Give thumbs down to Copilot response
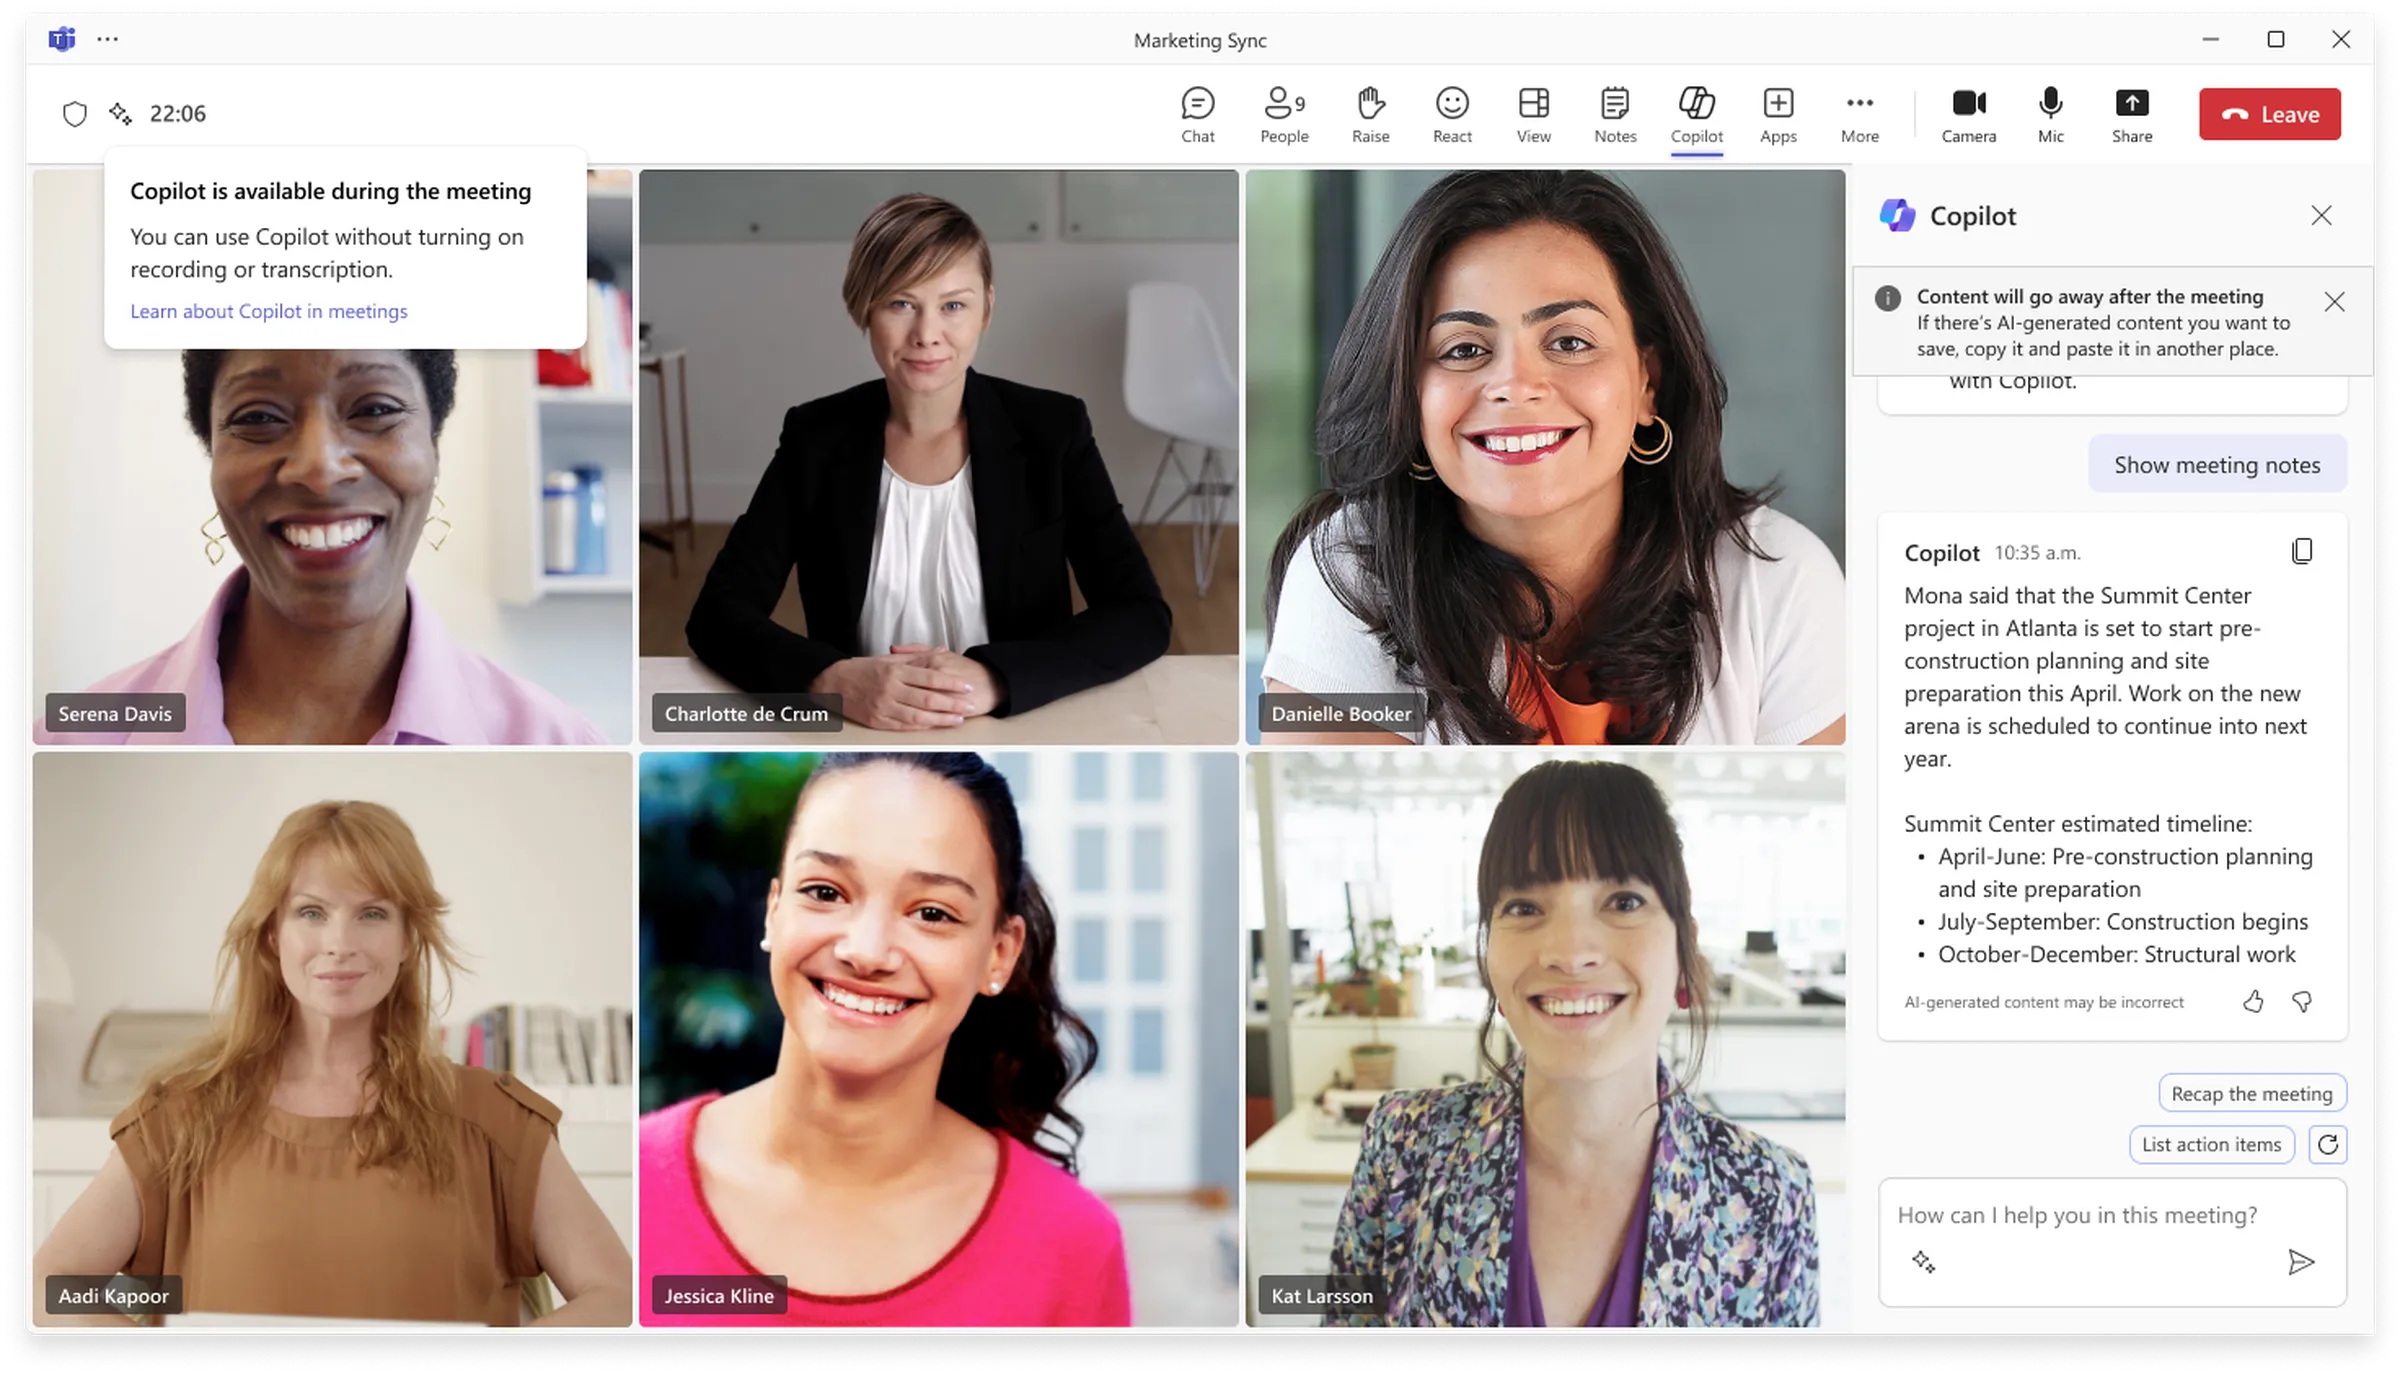This screenshot has height=1373, width=2400. (x=2301, y=1001)
